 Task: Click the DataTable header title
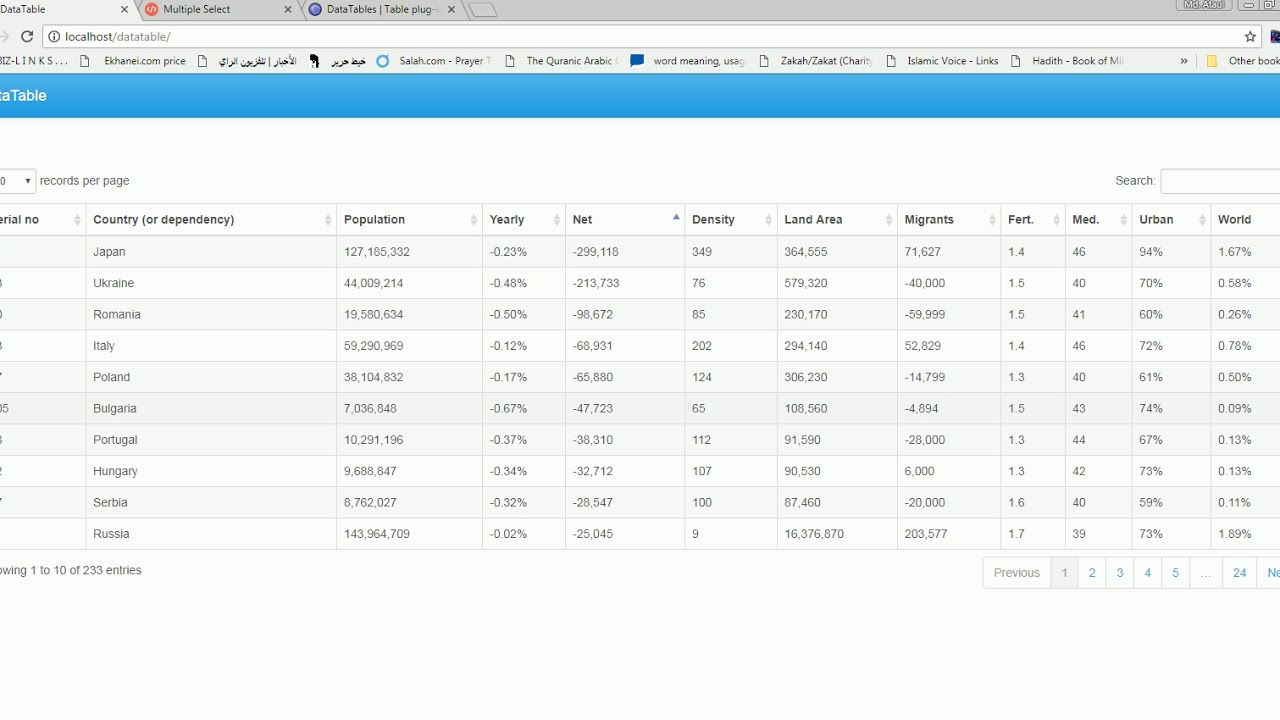click(23, 96)
